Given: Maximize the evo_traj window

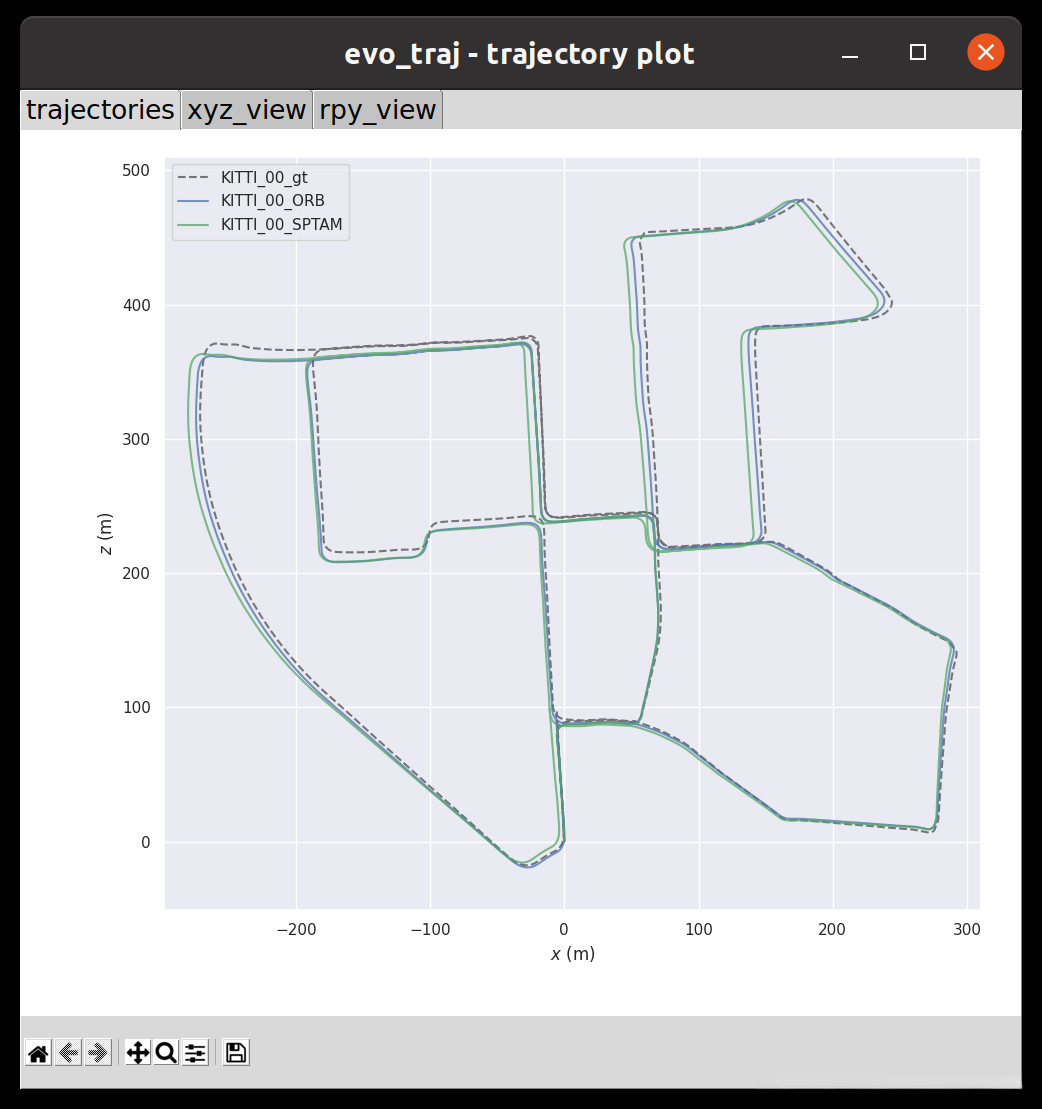Looking at the screenshot, I should pos(918,52).
